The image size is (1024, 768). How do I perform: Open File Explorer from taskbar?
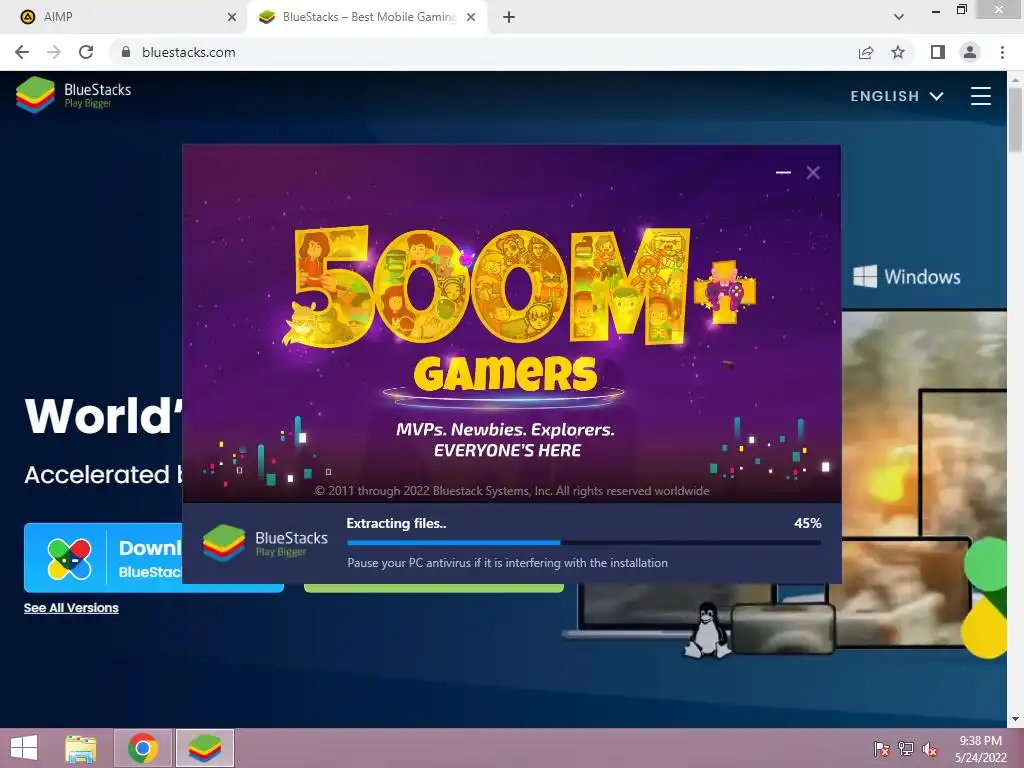click(80, 748)
